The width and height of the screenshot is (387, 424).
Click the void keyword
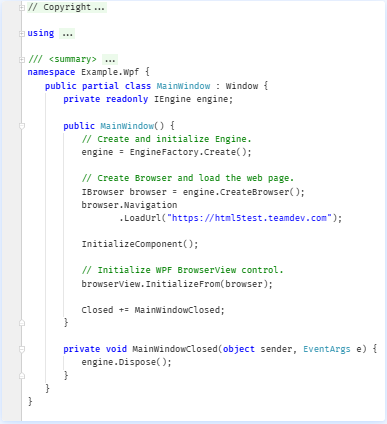coord(116,349)
